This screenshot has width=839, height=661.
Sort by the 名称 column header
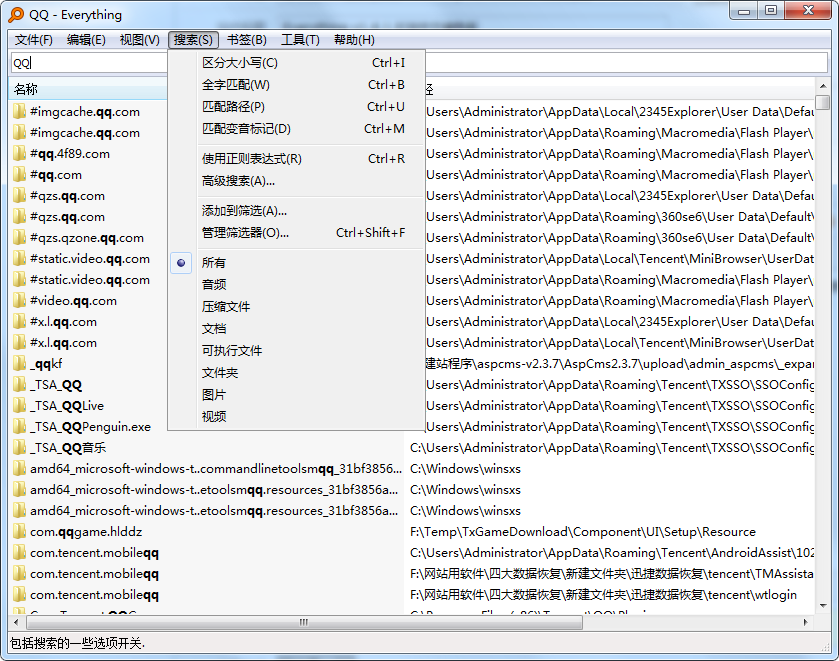click(88, 89)
